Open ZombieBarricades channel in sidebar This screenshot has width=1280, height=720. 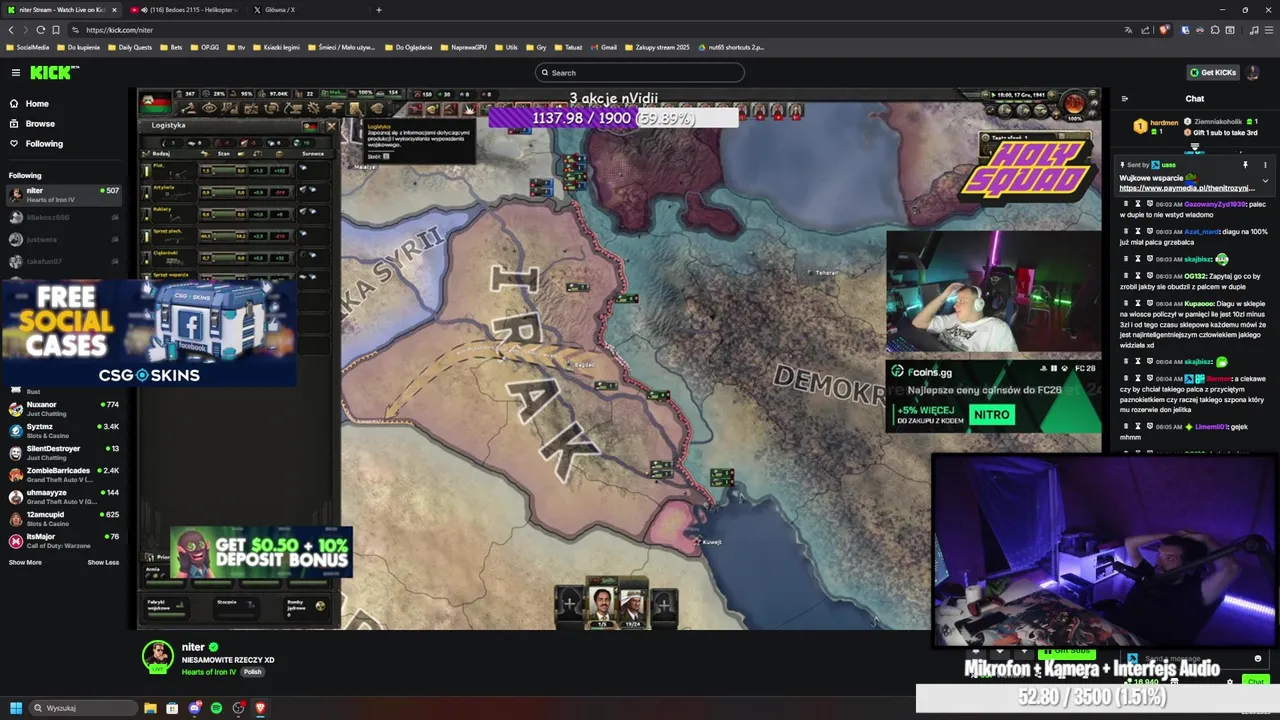click(x=64, y=474)
